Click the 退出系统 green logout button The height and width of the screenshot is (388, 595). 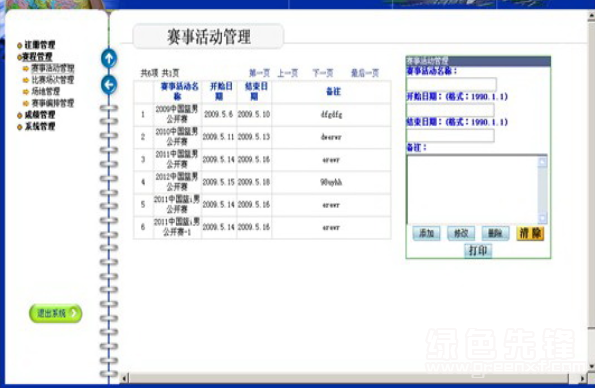pos(56,314)
